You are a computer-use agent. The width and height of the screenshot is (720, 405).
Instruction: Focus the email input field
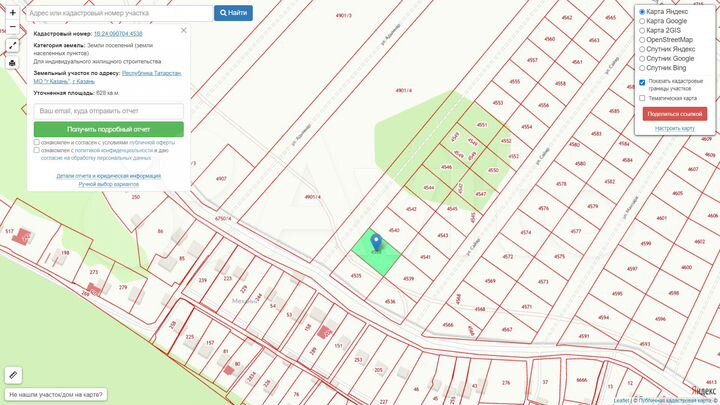pyautogui.click(x=109, y=111)
